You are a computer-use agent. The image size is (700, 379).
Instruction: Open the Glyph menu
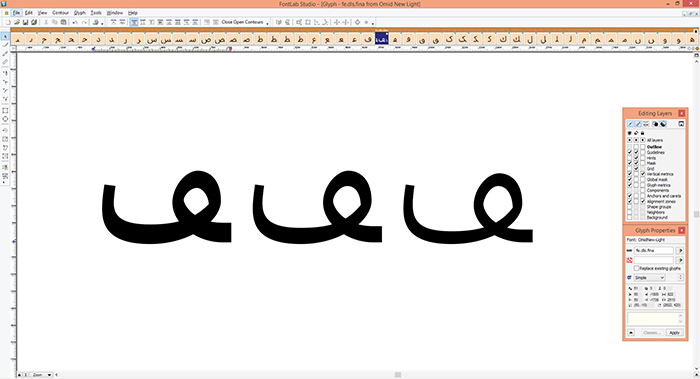pos(79,13)
